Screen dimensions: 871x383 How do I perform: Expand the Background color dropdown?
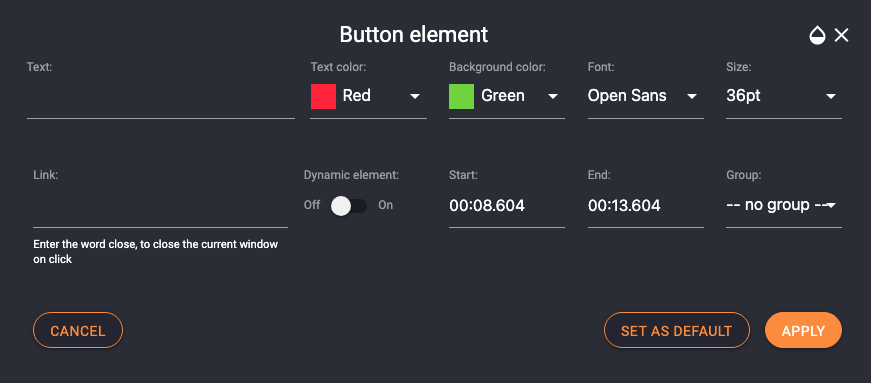point(507,96)
